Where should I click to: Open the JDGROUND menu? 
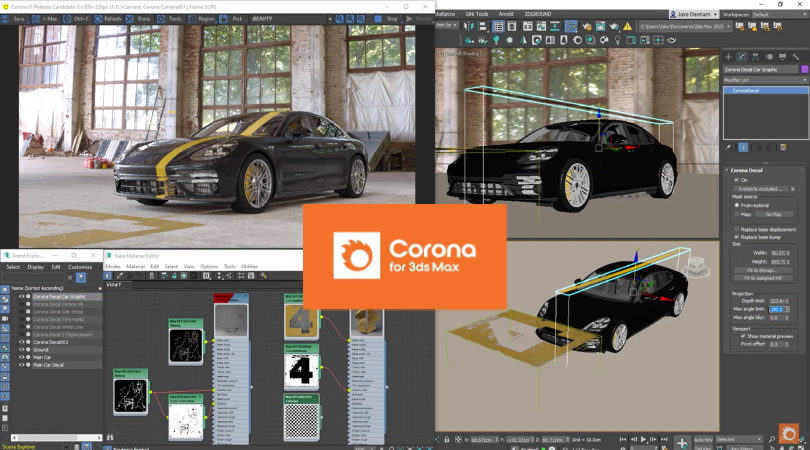click(x=537, y=14)
